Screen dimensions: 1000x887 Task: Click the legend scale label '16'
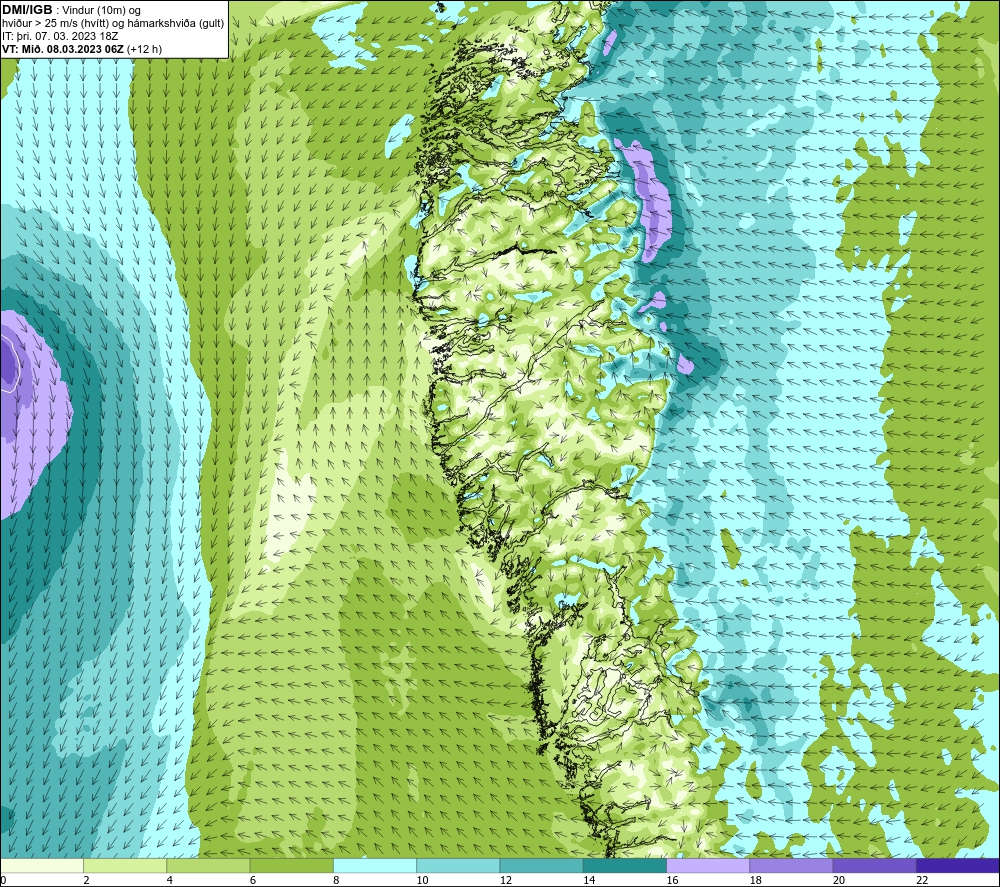[x=672, y=880]
